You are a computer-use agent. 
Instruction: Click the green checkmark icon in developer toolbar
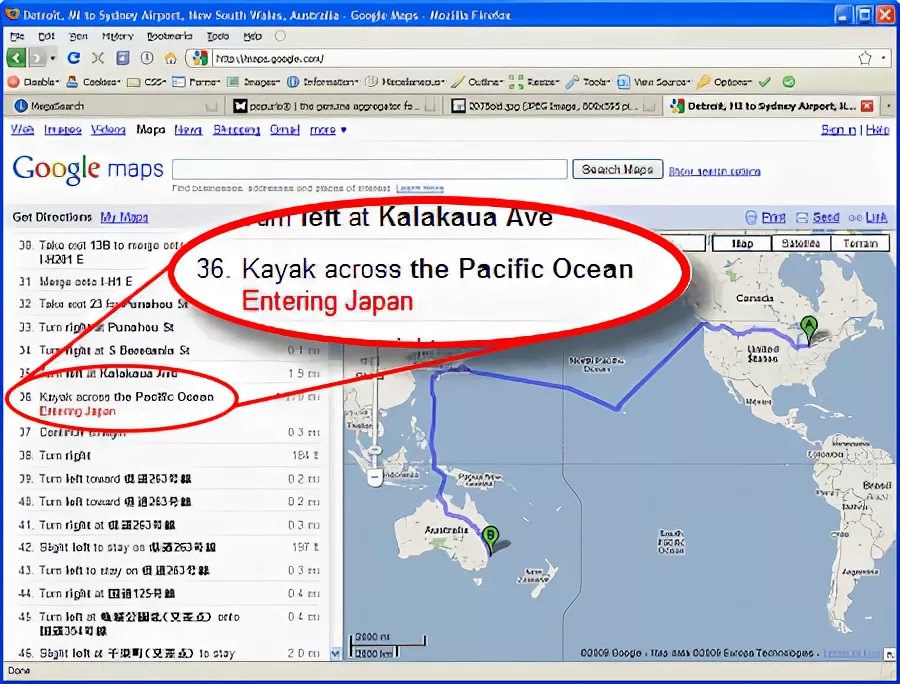[765, 82]
